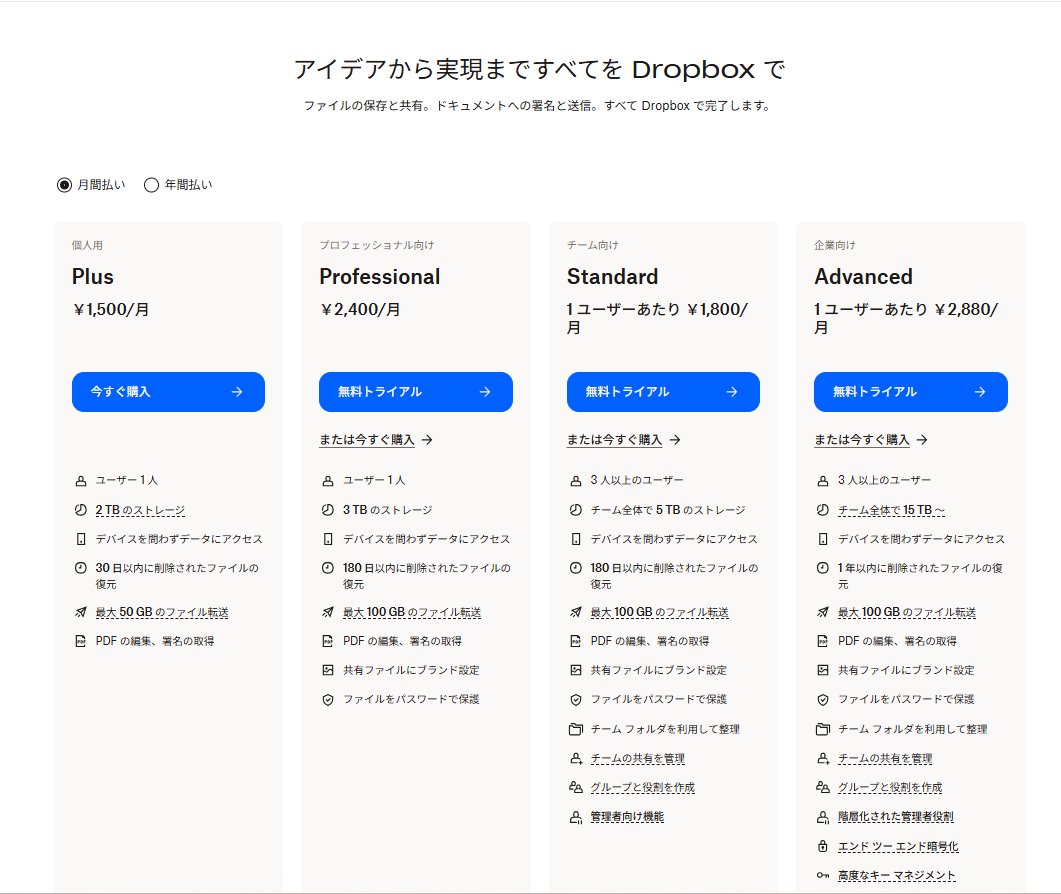
Task: Click the page title アイデアから実現まで
Action: tap(539, 70)
